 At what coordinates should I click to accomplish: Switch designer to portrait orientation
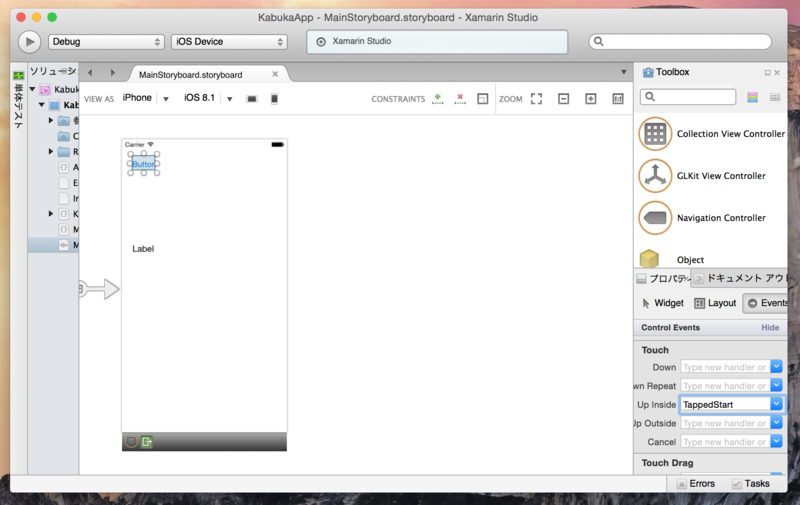click(274, 99)
